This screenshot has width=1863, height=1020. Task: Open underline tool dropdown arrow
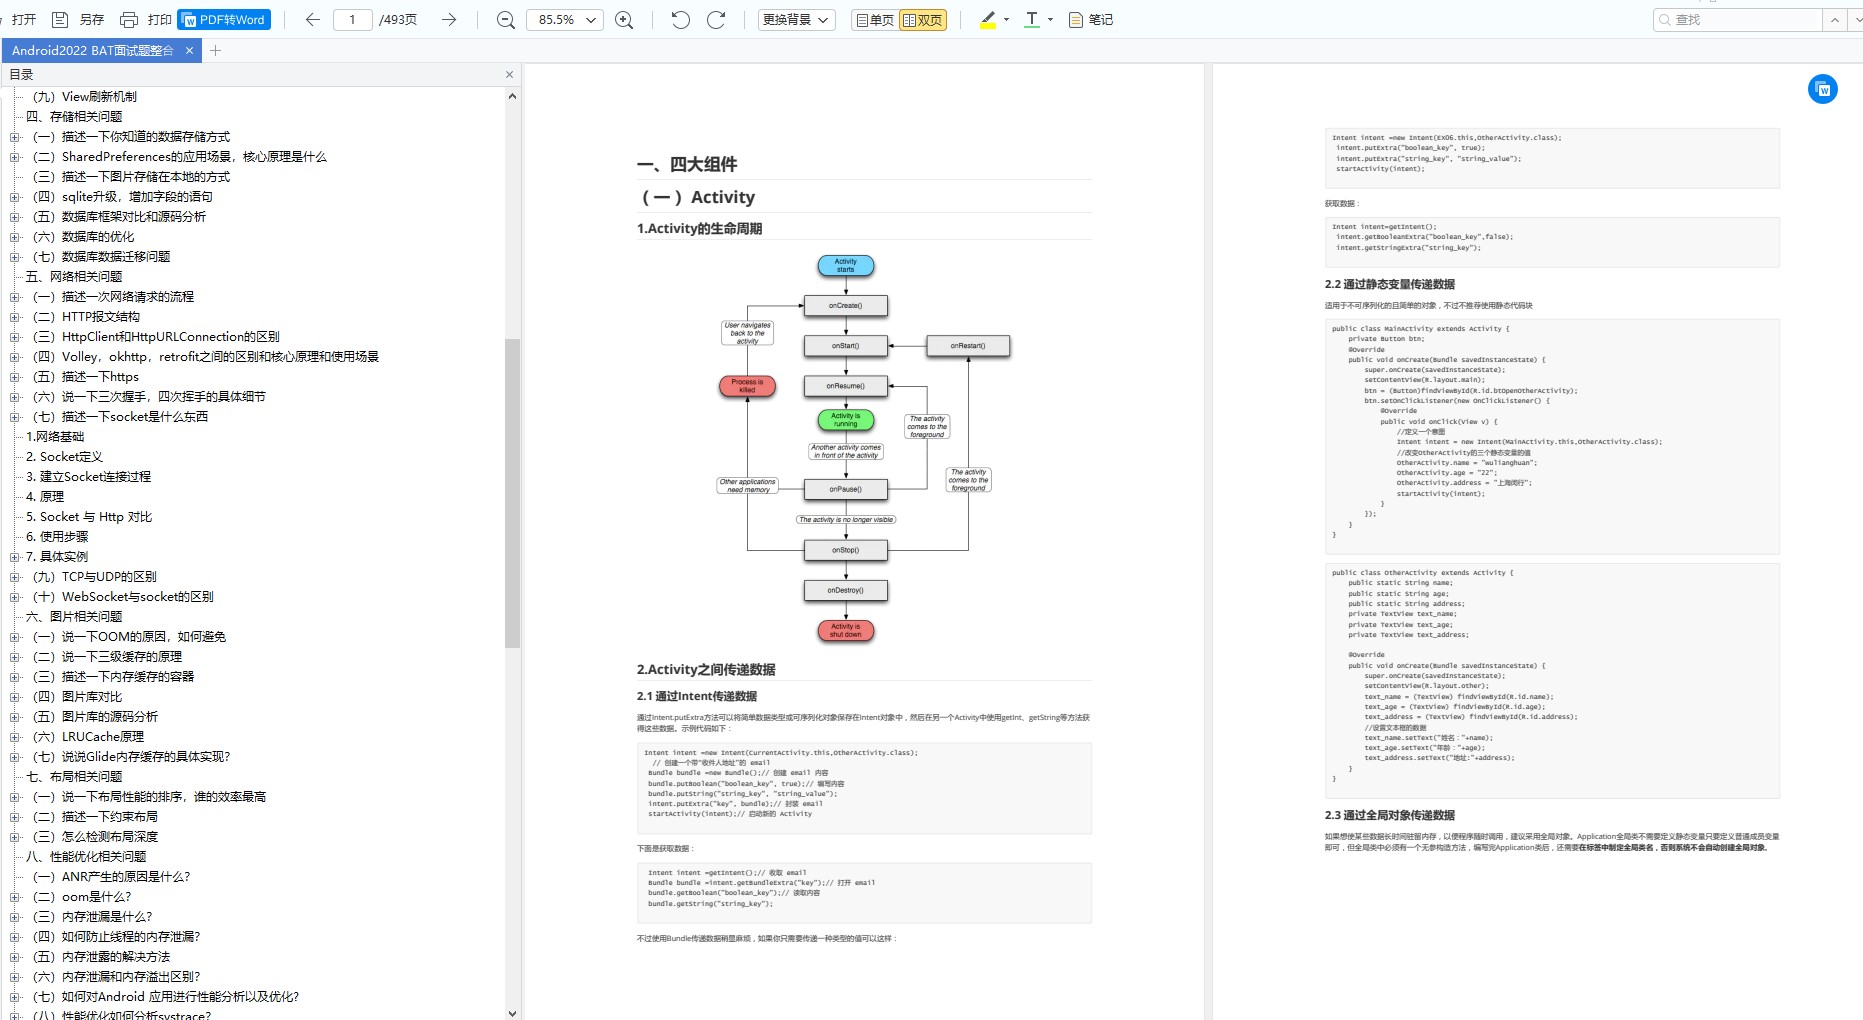pos(1050,20)
